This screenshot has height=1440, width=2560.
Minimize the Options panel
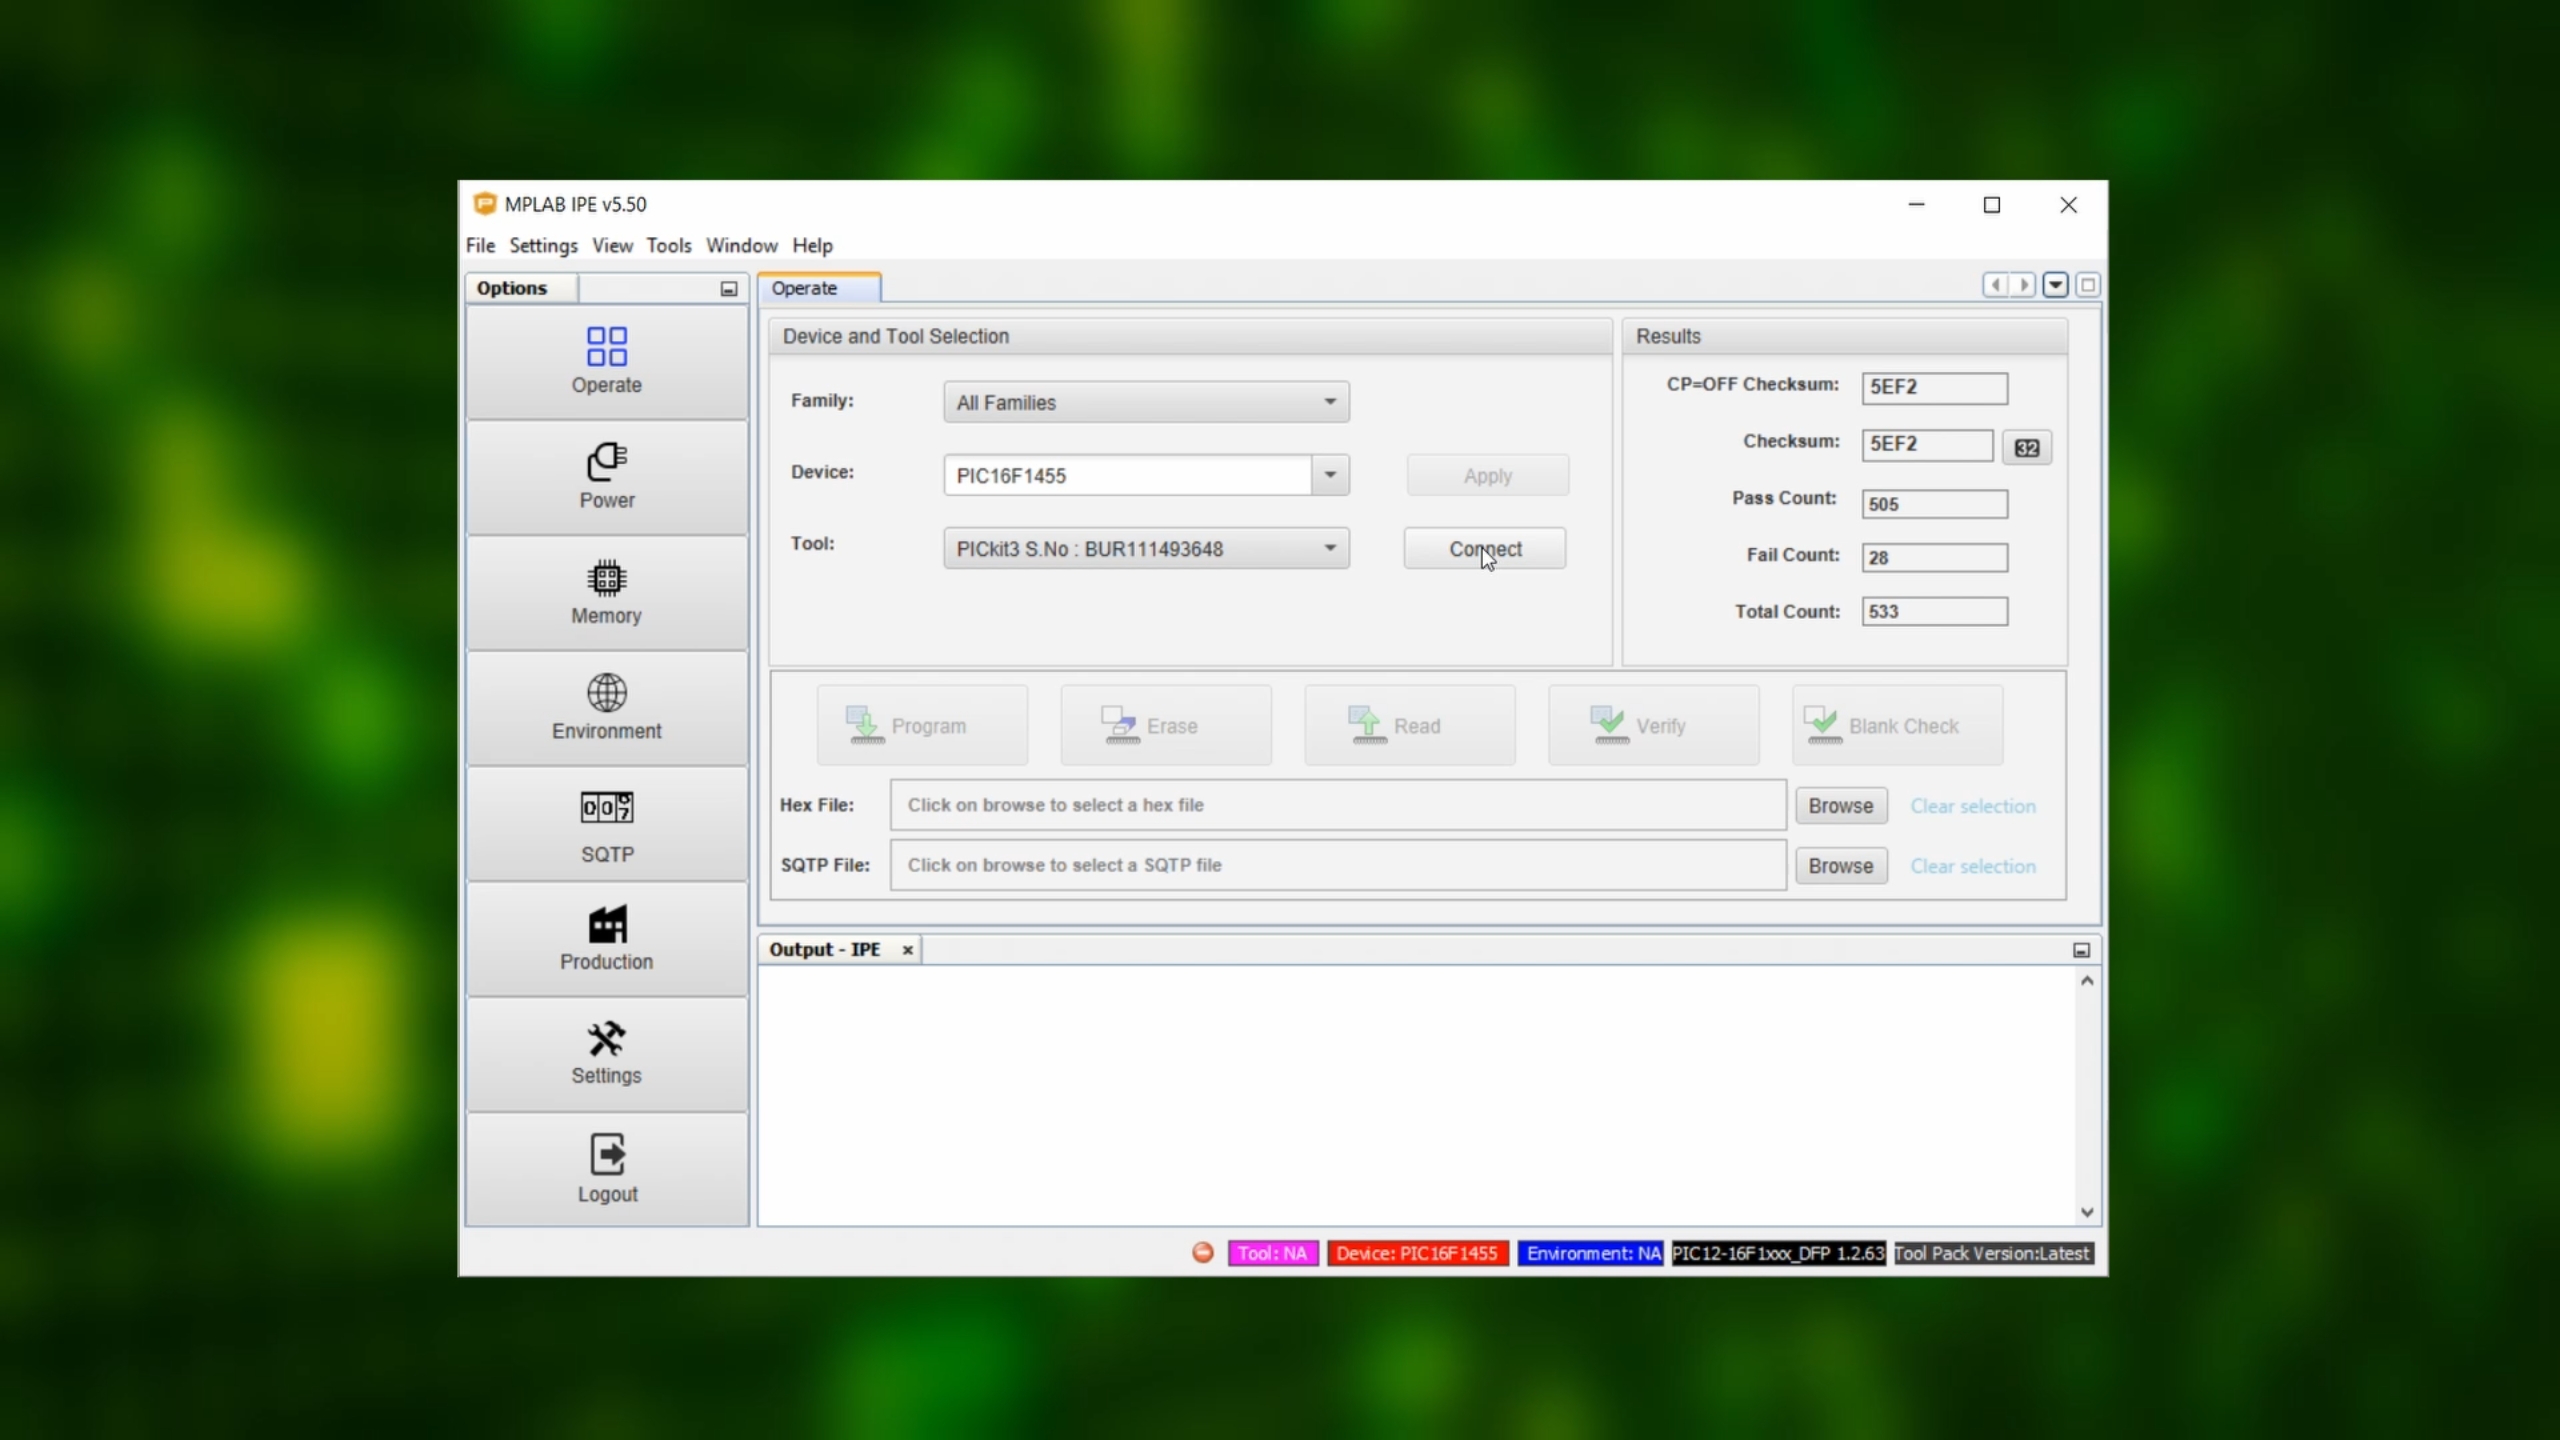pos(729,289)
